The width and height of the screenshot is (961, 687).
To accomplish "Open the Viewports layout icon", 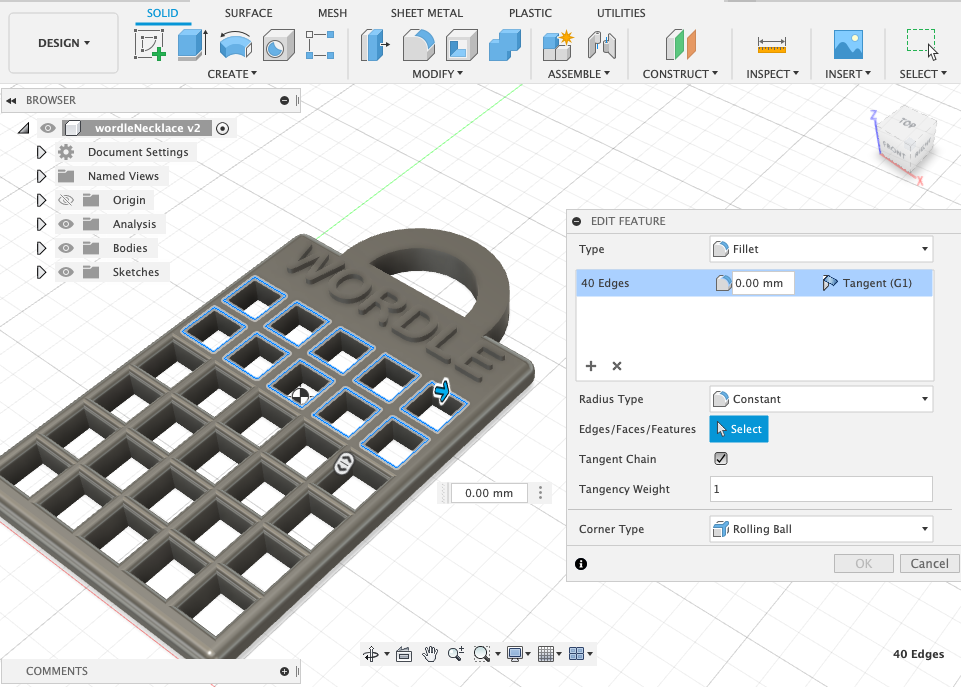I will click(x=576, y=654).
